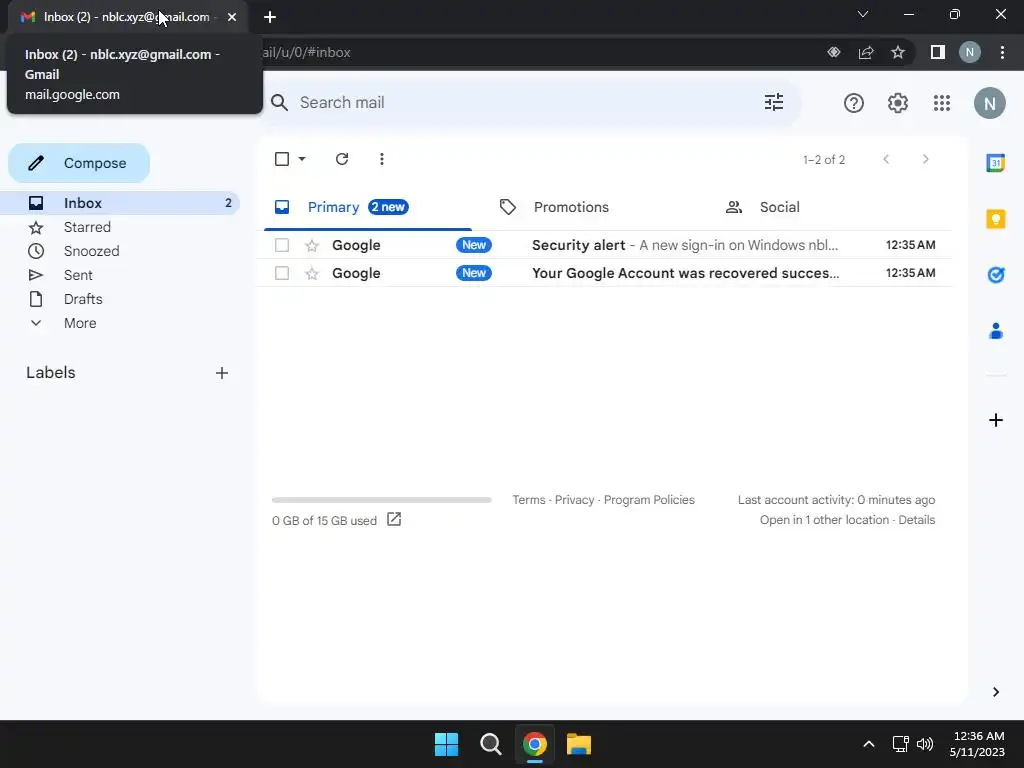The height and width of the screenshot is (768, 1024).
Task: Share this page from address bar
Action: pyautogui.click(x=866, y=52)
